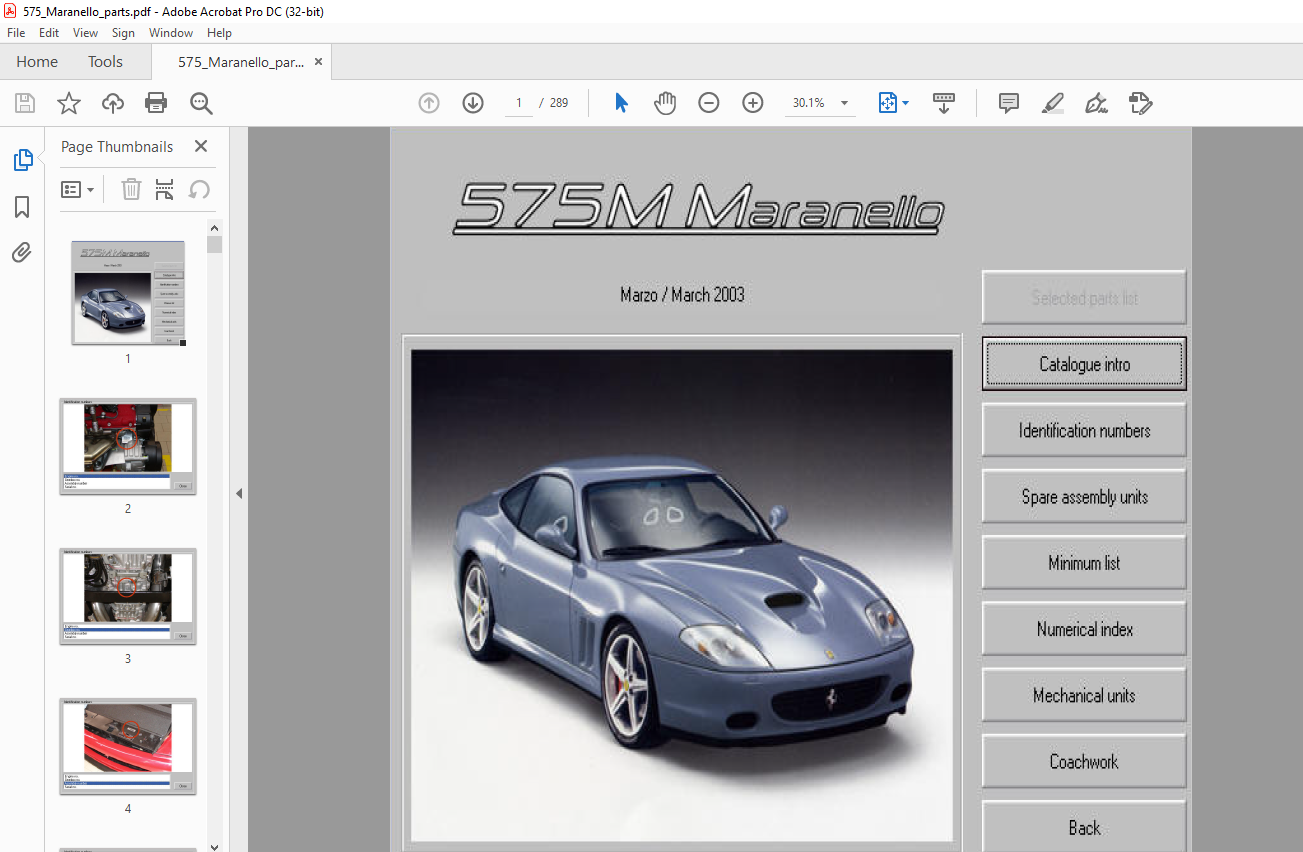
Task: Click the Catalogue intro button
Action: click(1084, 364)
